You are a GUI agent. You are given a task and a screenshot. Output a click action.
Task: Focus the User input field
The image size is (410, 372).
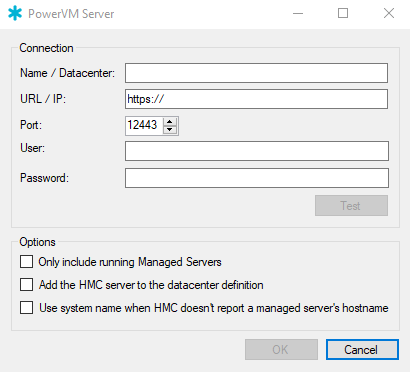[257, 151]
